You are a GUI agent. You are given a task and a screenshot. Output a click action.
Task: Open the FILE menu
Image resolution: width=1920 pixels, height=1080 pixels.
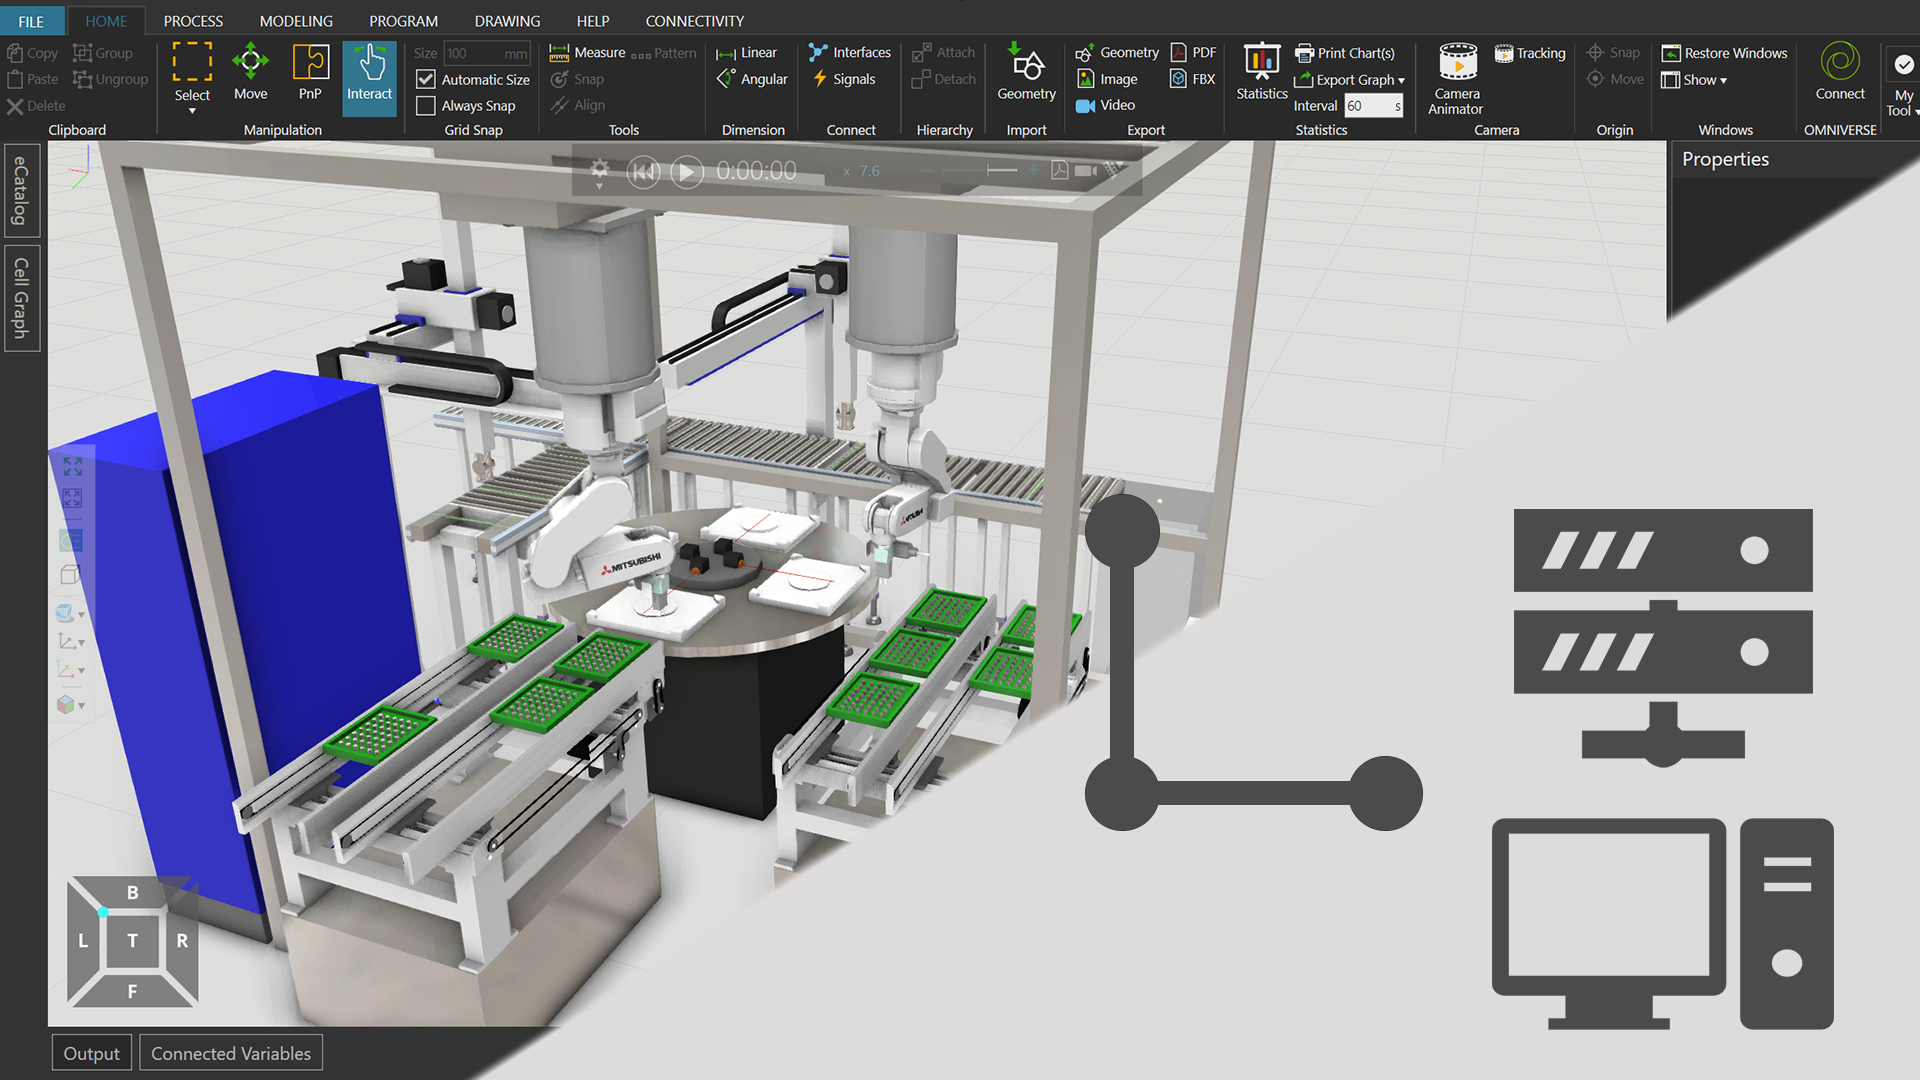[x=31, y=20]
